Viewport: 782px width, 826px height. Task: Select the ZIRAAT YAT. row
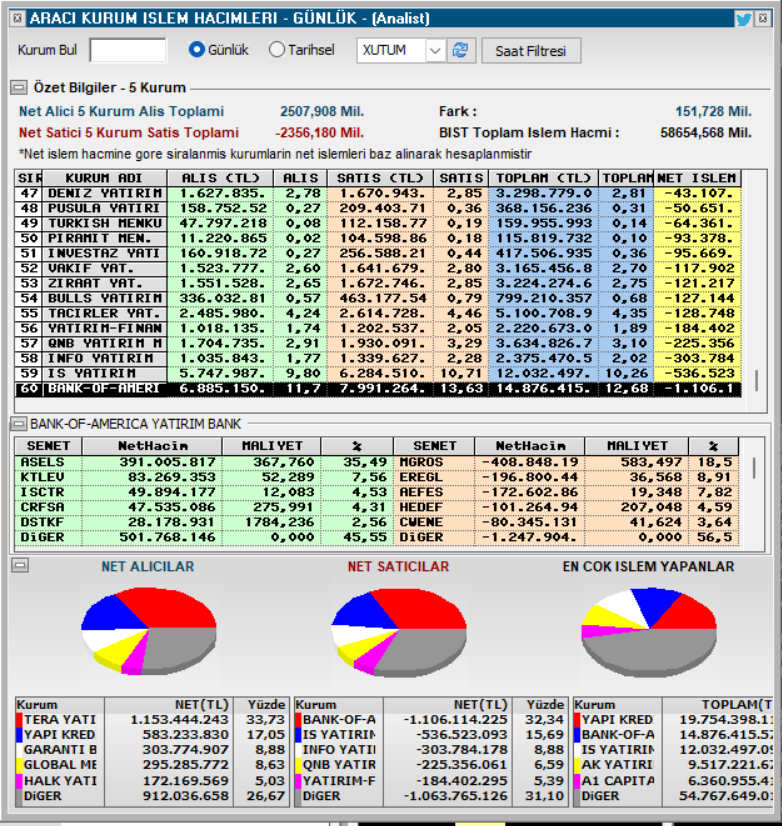pyautogui.click(x=378, y=283)
